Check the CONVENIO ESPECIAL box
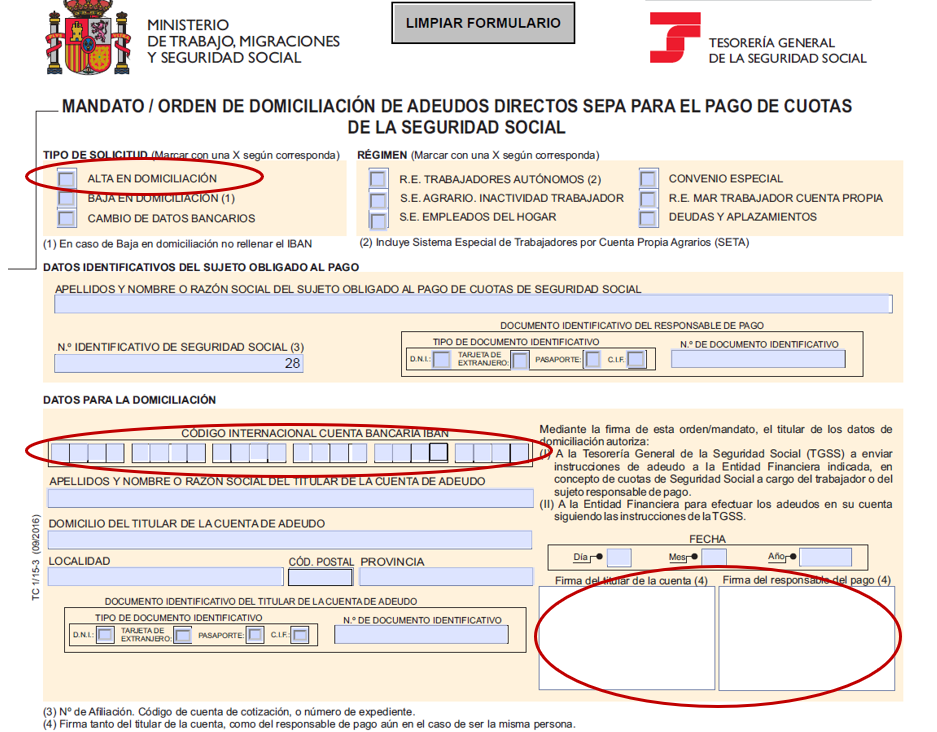This screenshot has width=937, height=732. coord(648,177)
